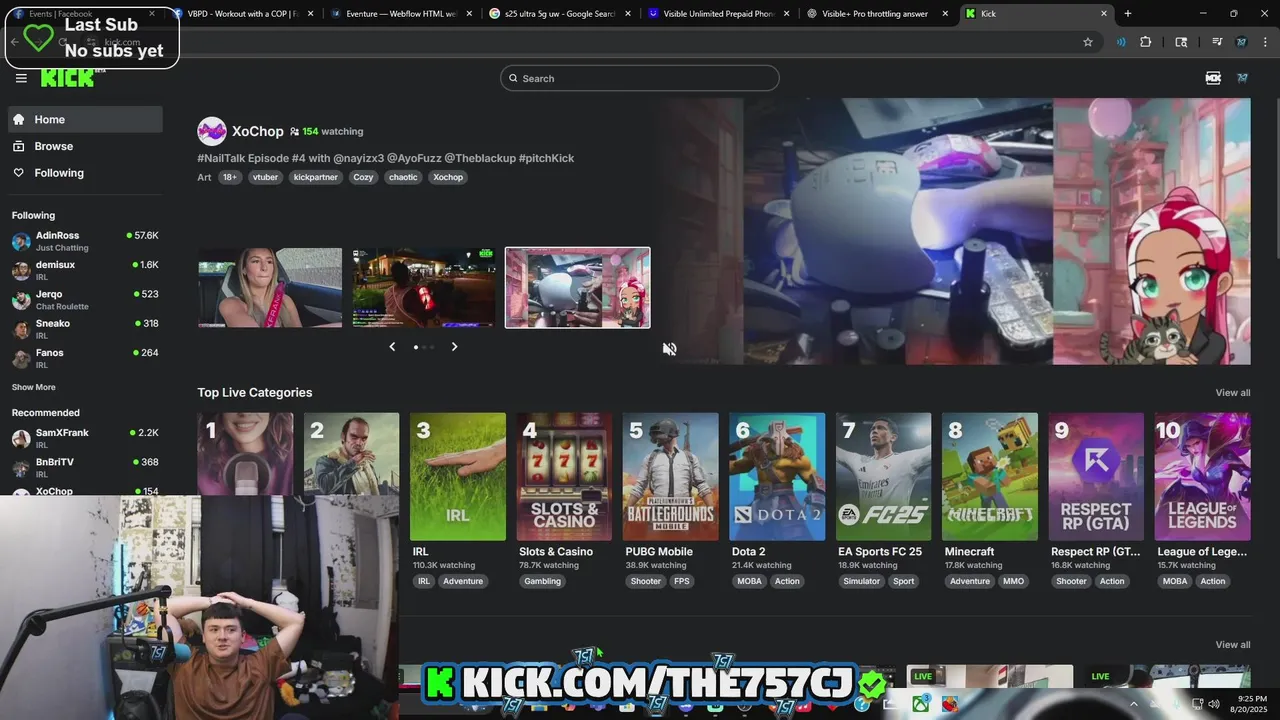Open the browser Extensions puzzle icon
The image size is (1280, 720).
[1146, 42]
